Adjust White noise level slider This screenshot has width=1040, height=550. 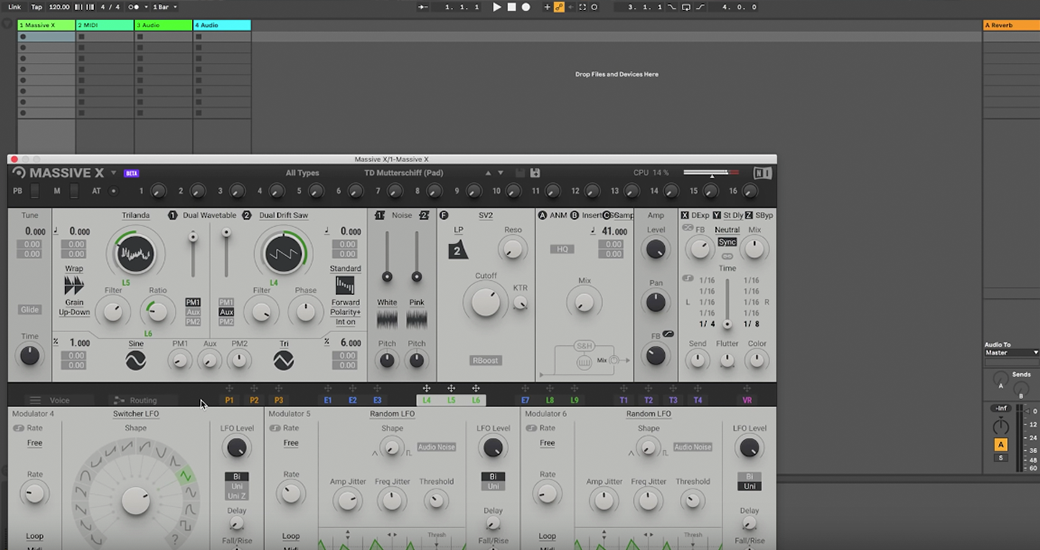(387, 277)
